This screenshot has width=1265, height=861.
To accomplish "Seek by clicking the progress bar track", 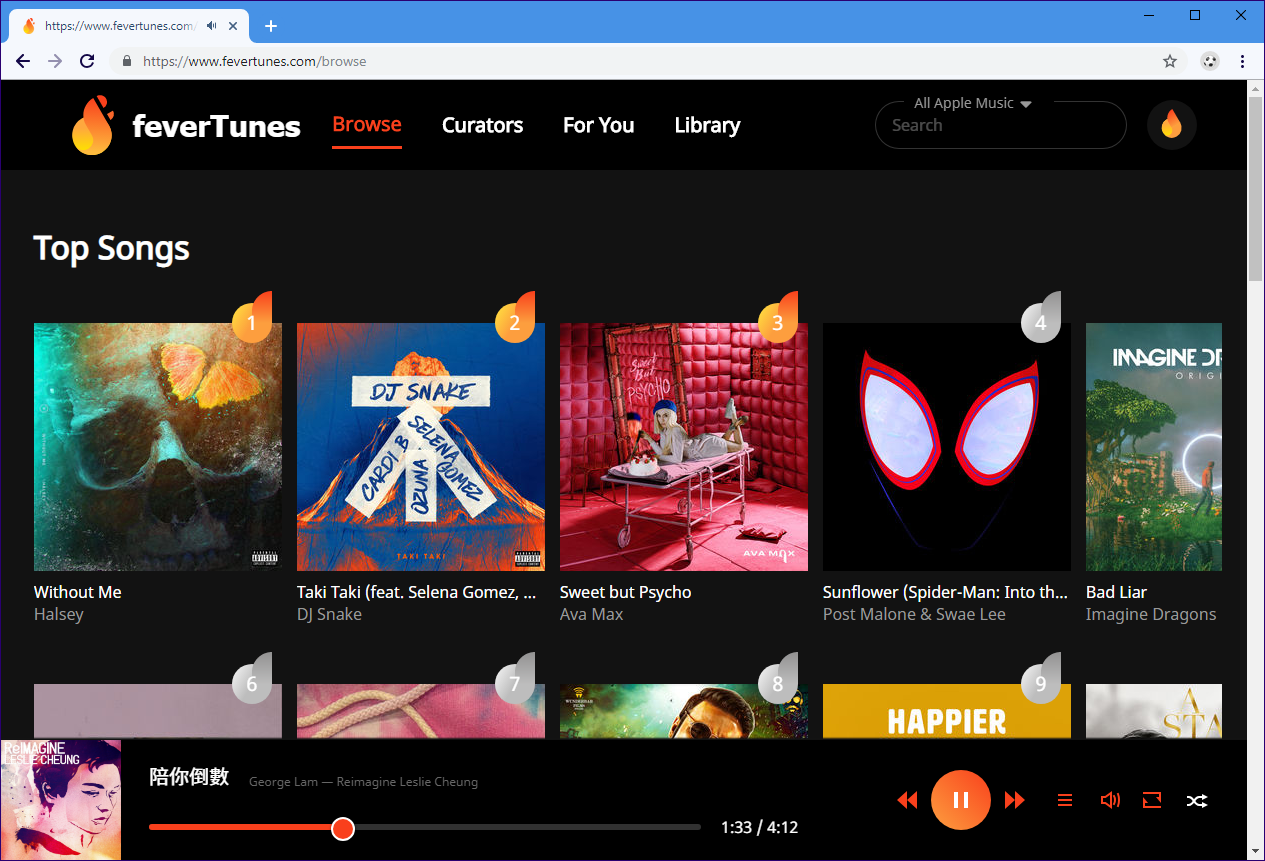I will point(425,828).
